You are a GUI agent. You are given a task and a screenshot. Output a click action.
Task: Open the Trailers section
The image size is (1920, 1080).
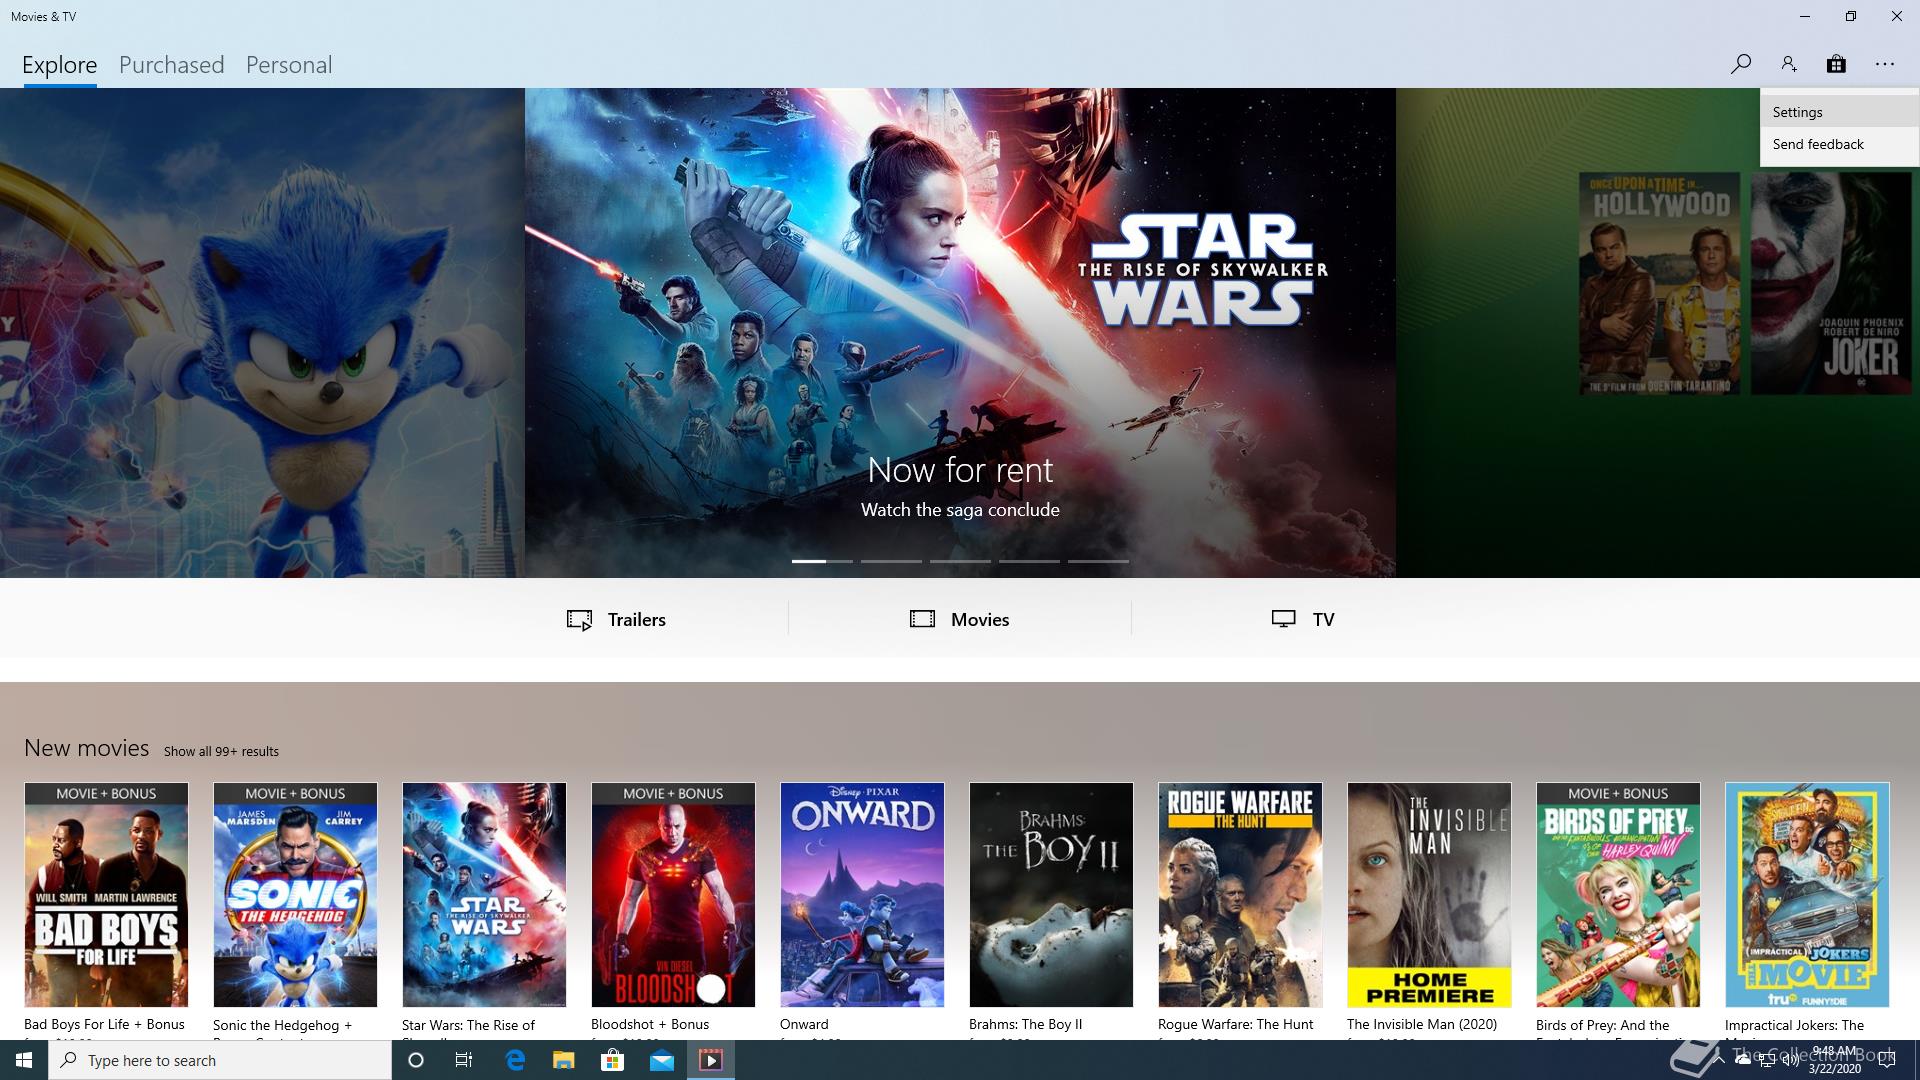click(616, 619)
